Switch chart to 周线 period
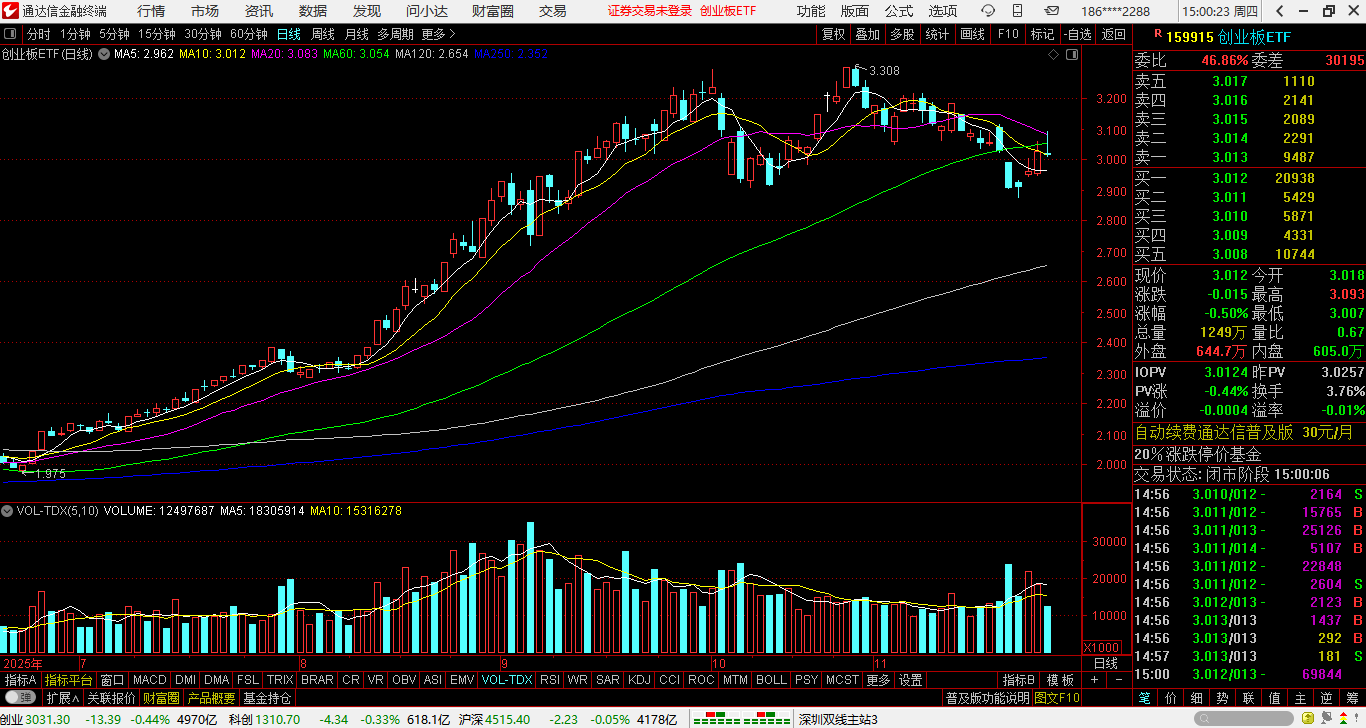The height and width of the screenshot is (728, 1366). 323,34
